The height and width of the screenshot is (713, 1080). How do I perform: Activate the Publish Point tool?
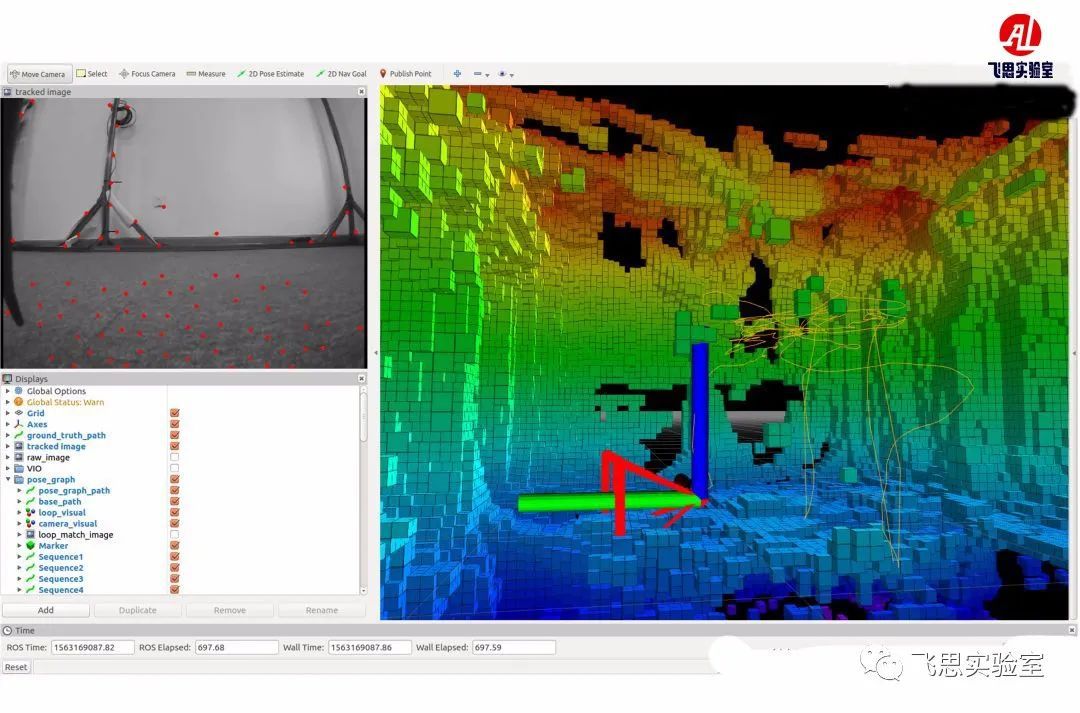[x=405, y=74]
